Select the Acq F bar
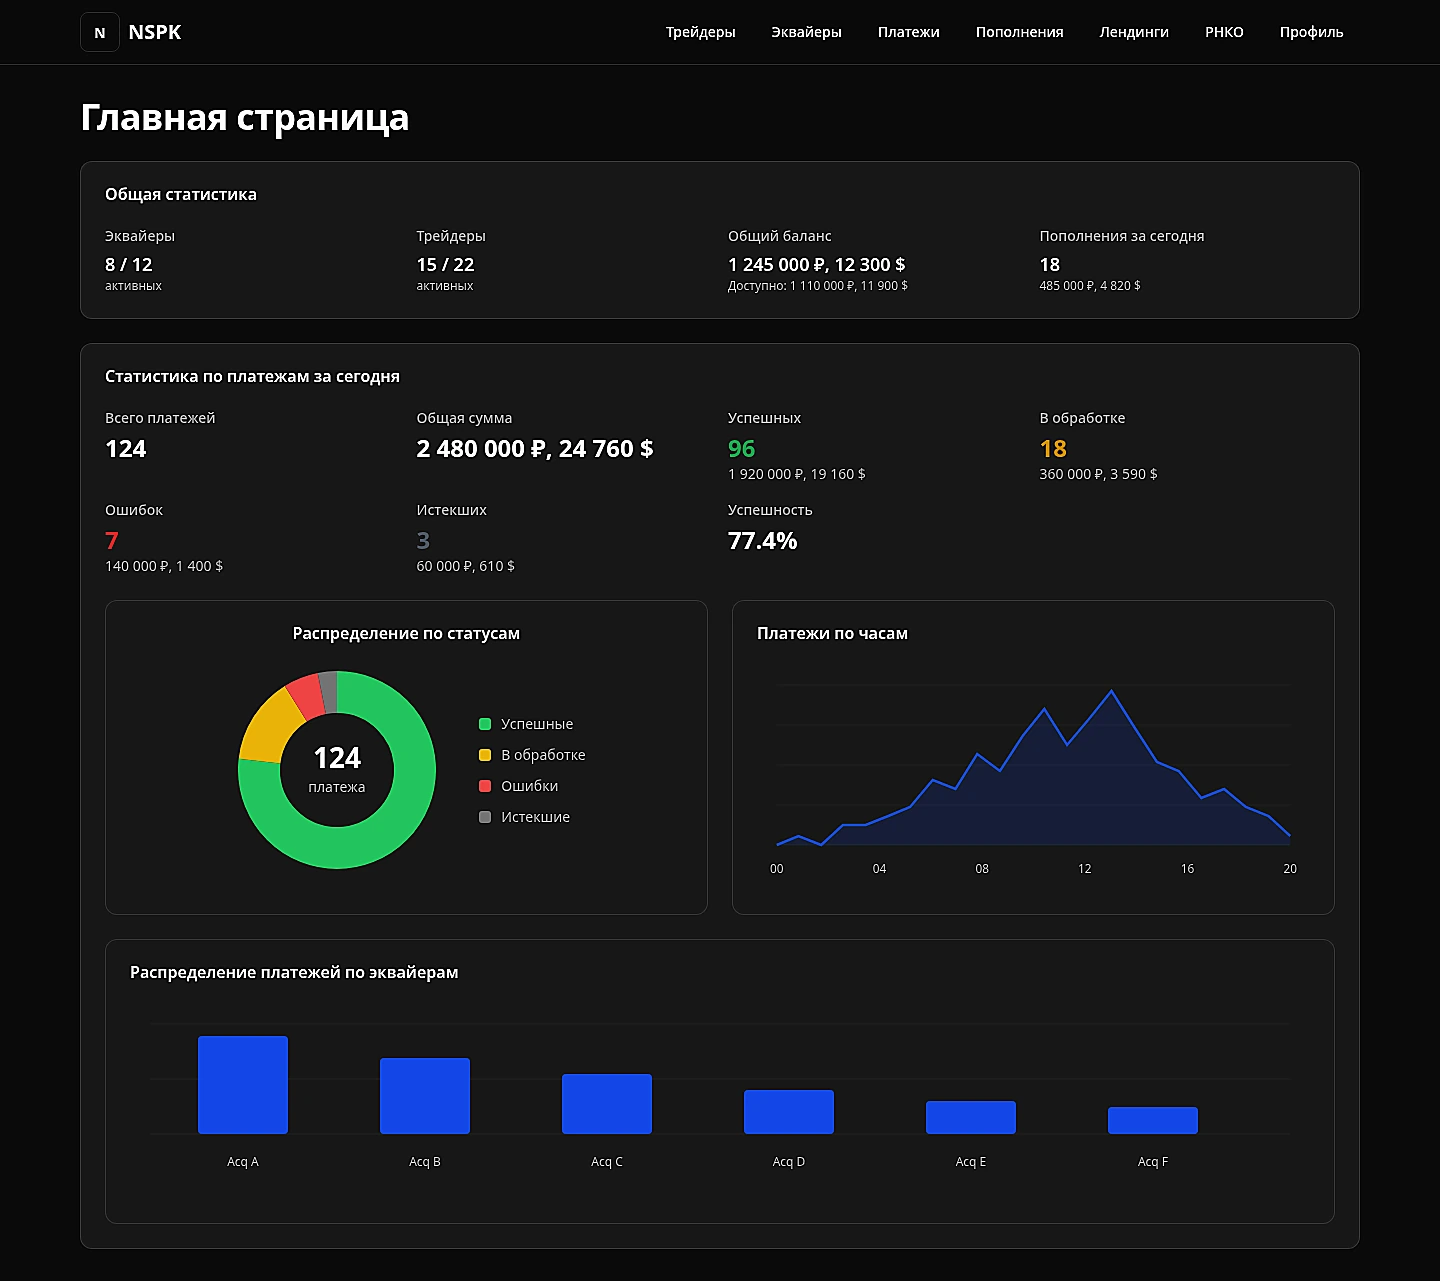Screen dimensions: 1440x1281 coord(1153,1120)
